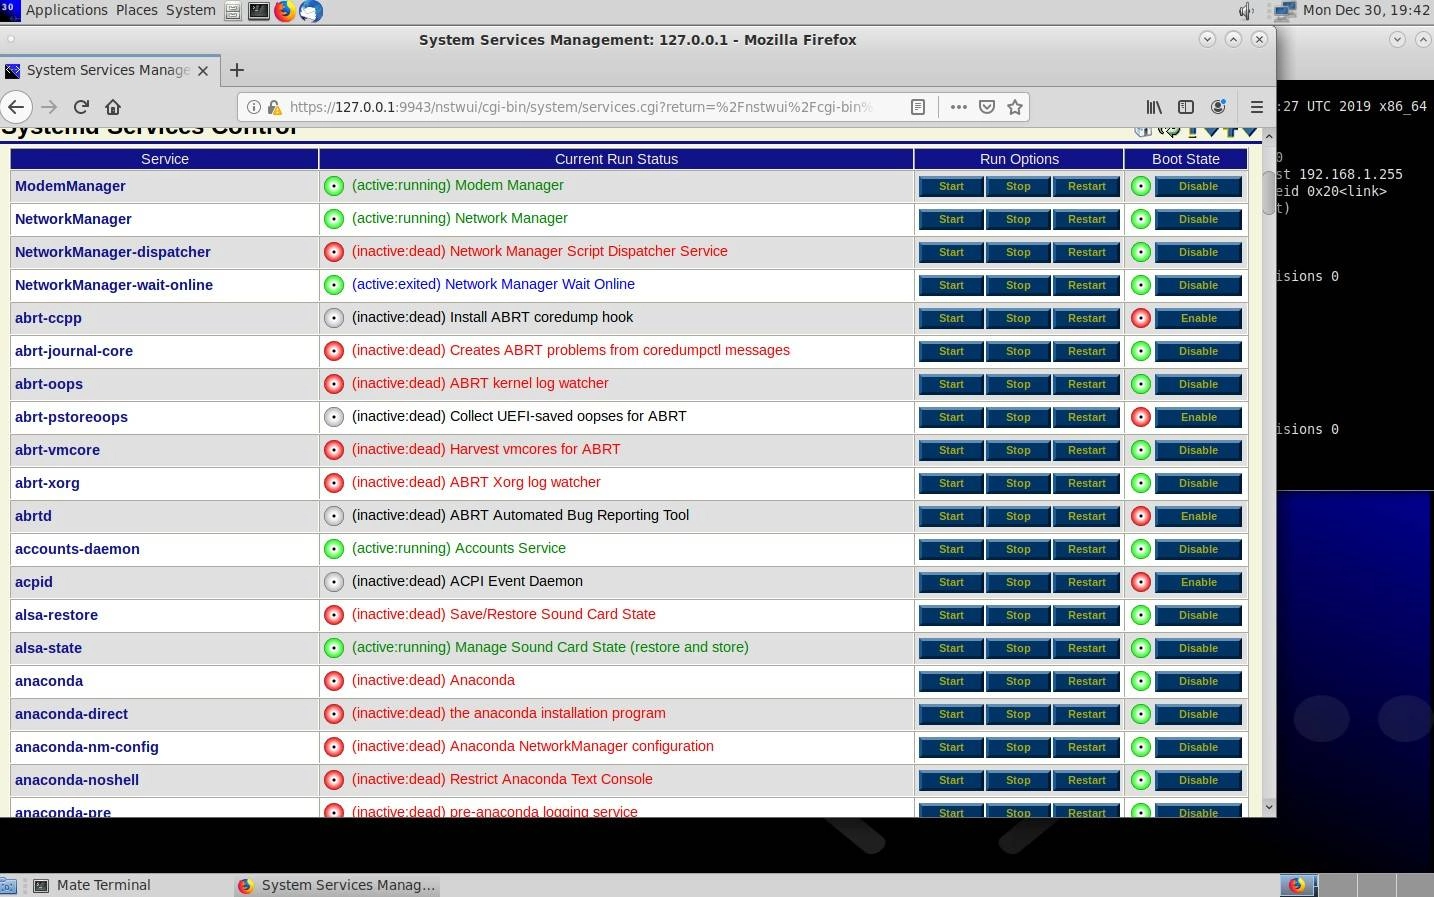Viewport: 1434px width, 897px height.
Task: Enable acpid at boot
Action: pyautogui.click(x=1198, y=582)
